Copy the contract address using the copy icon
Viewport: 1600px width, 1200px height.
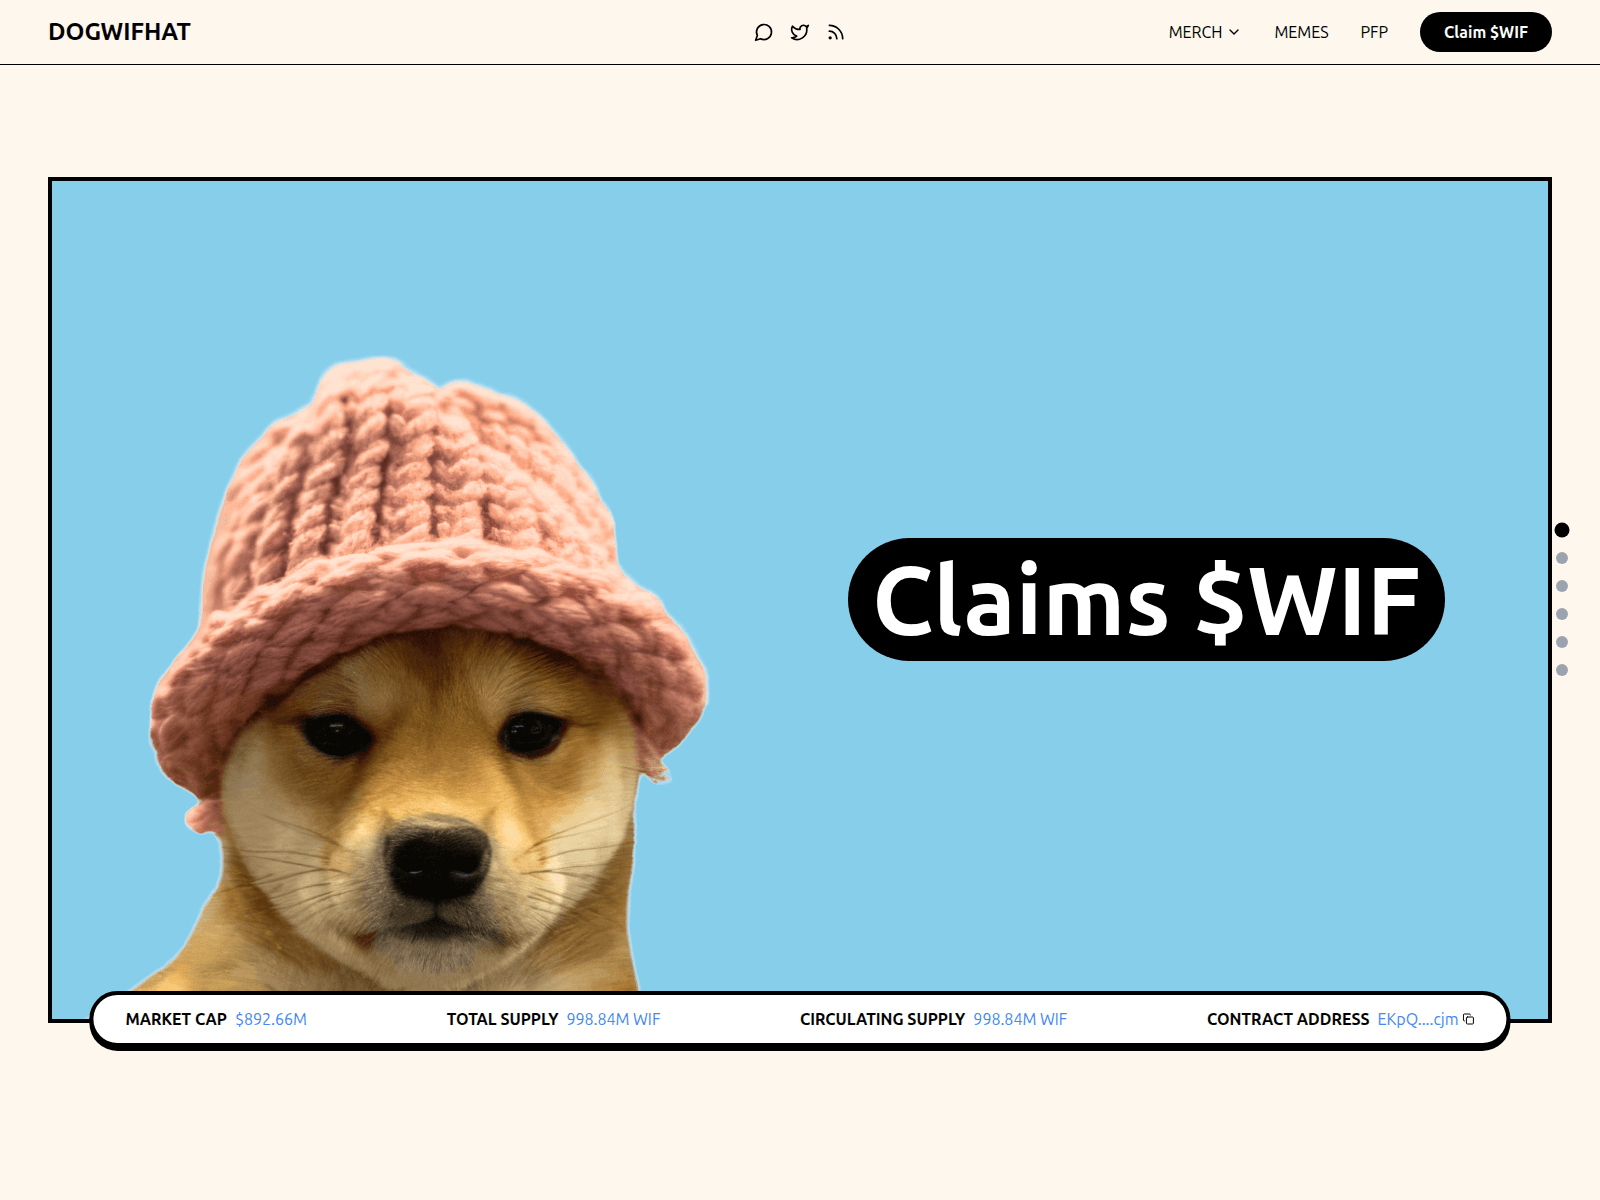pyautogui.click(x=1468, y=1019)
